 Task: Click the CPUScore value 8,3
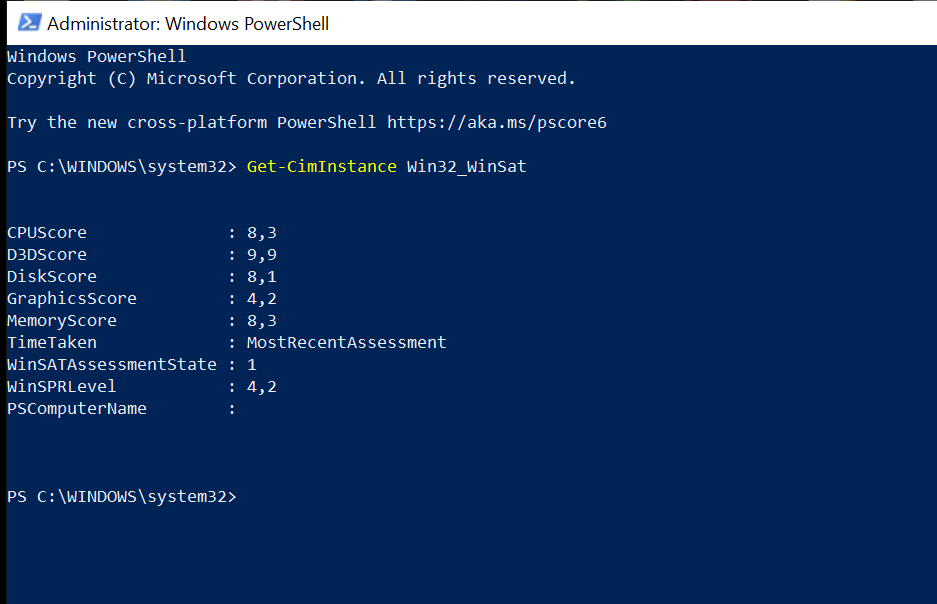(262, 232)
